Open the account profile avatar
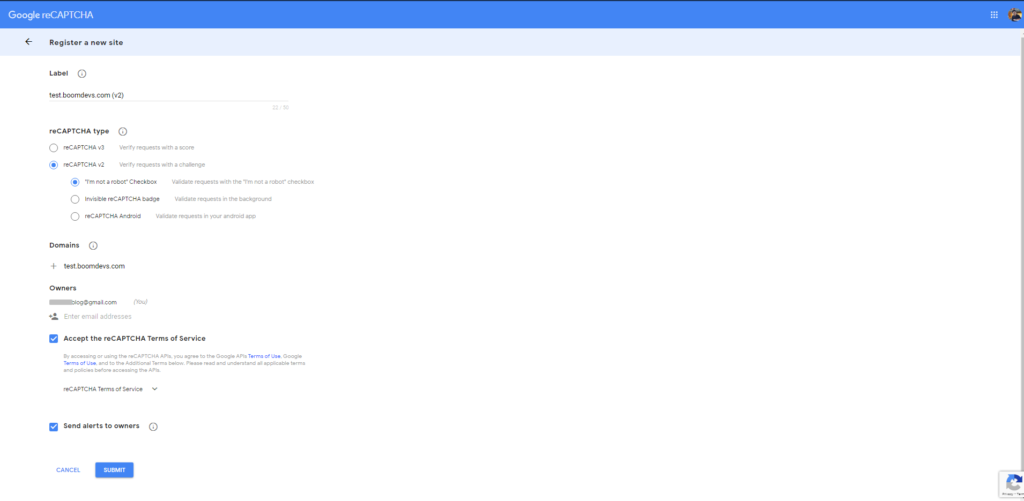The height and width of the screenshot is (501, 1024). (1015, 14)
